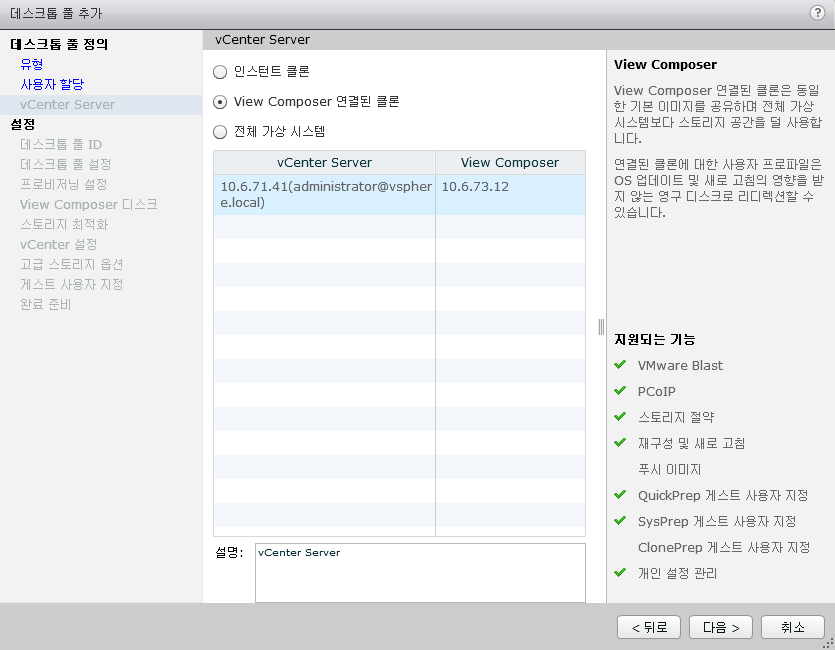This screenshot has height=650, width=835.
Task: Click the 설명 description text field
Action: tap(420, 573)
